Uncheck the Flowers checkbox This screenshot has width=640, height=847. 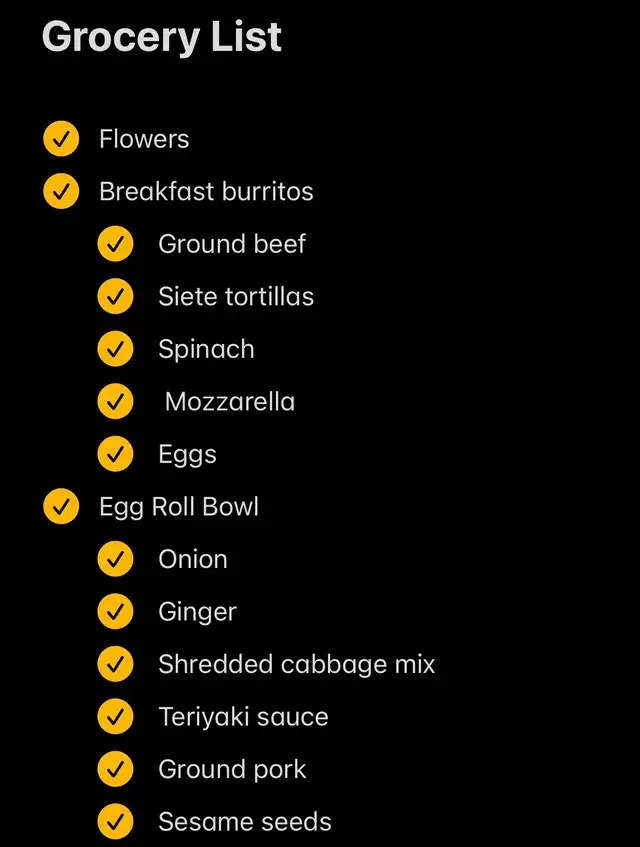coord(61,139)
